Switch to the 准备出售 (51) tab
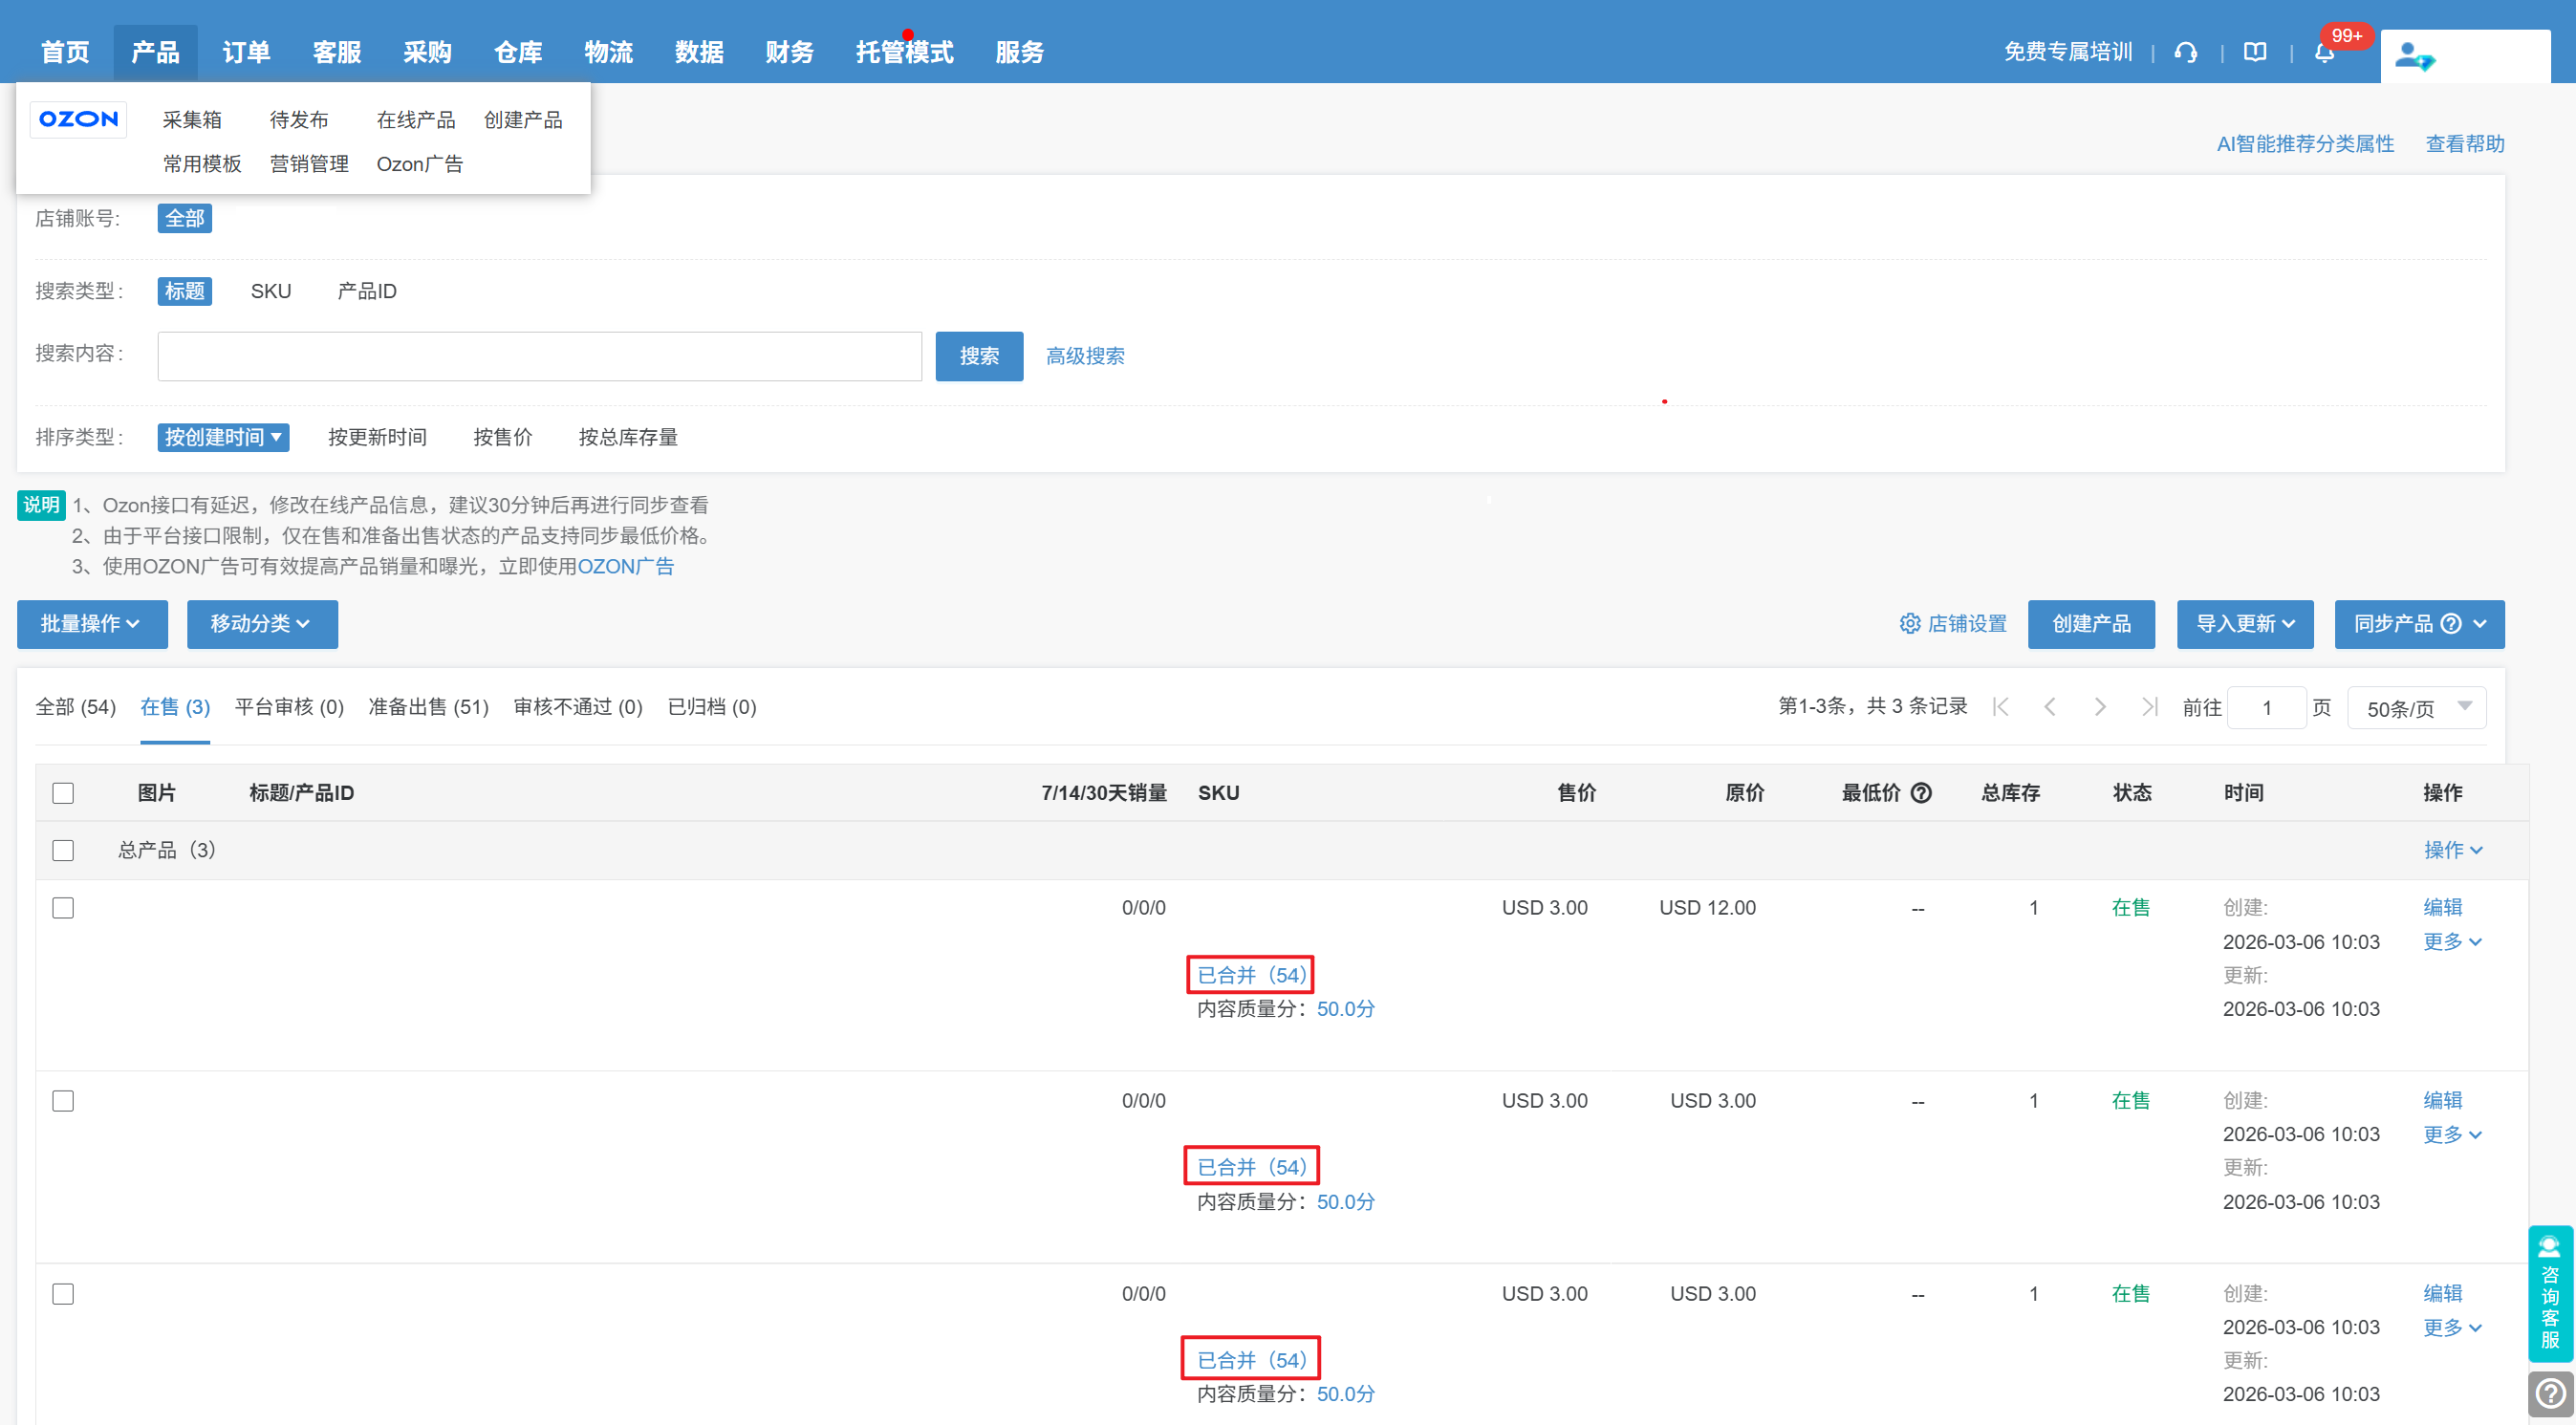Viewport: 2576px width, 1425px height. coord(428,707)
